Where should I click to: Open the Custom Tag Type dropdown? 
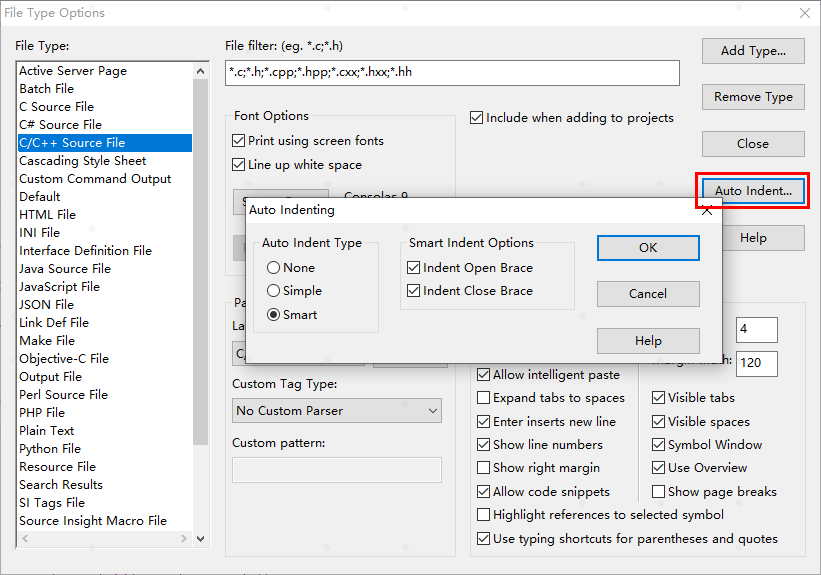click(337, 411)
